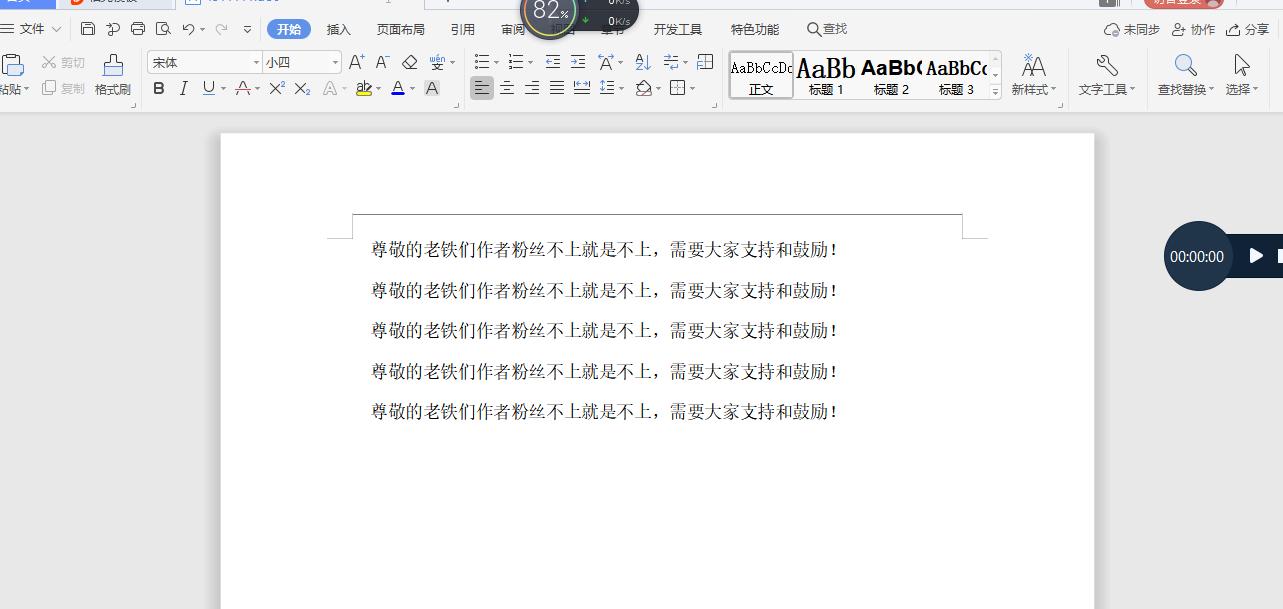Click the Save icon in quick toolbar
This screenshot has width=1283, height=609.
pos(88,29)
